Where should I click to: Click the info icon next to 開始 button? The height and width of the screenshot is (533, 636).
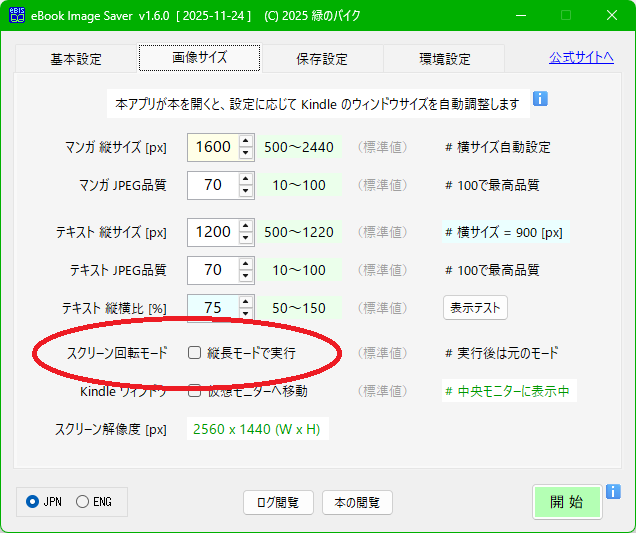click(x=613, y=492)
